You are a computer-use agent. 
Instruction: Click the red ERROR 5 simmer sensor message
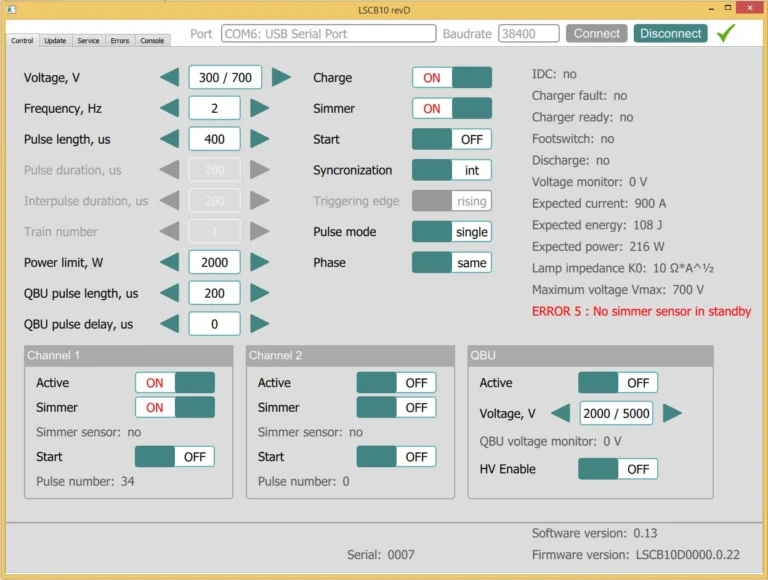(641, 312)
